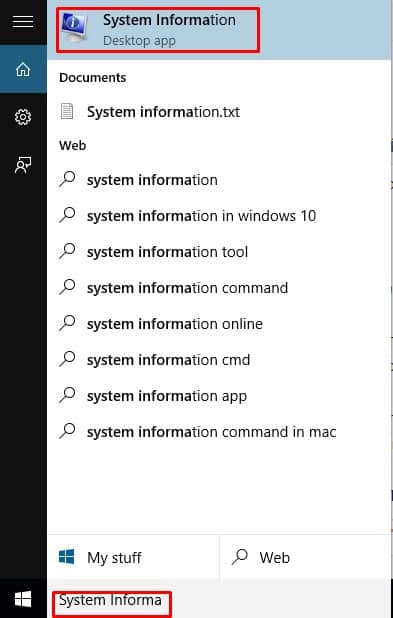Screen dimensions: 393x618
Task: Choose "system information command" web suggestion
Action: 219,288
